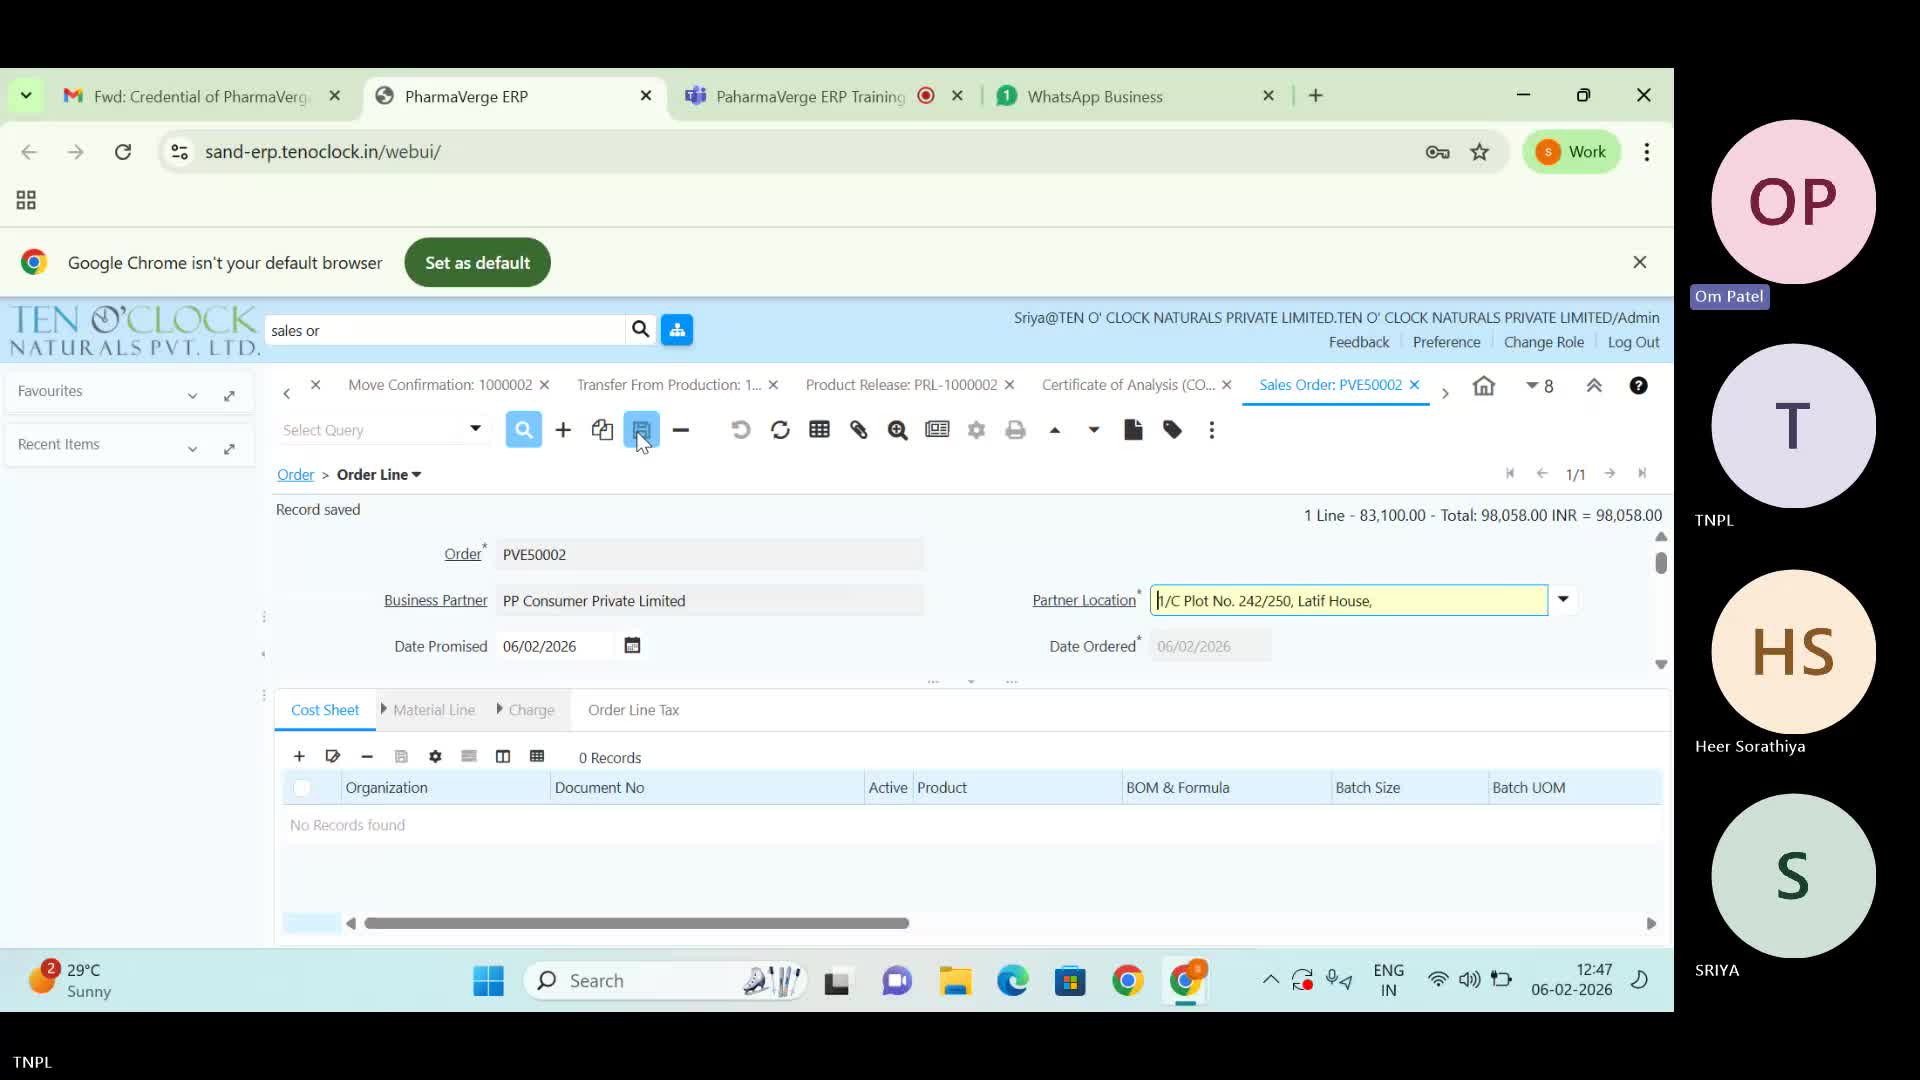Switch to the WhatsApp Business browser tab
Screen dimensions: 1920x1080
coord(1097,96)
